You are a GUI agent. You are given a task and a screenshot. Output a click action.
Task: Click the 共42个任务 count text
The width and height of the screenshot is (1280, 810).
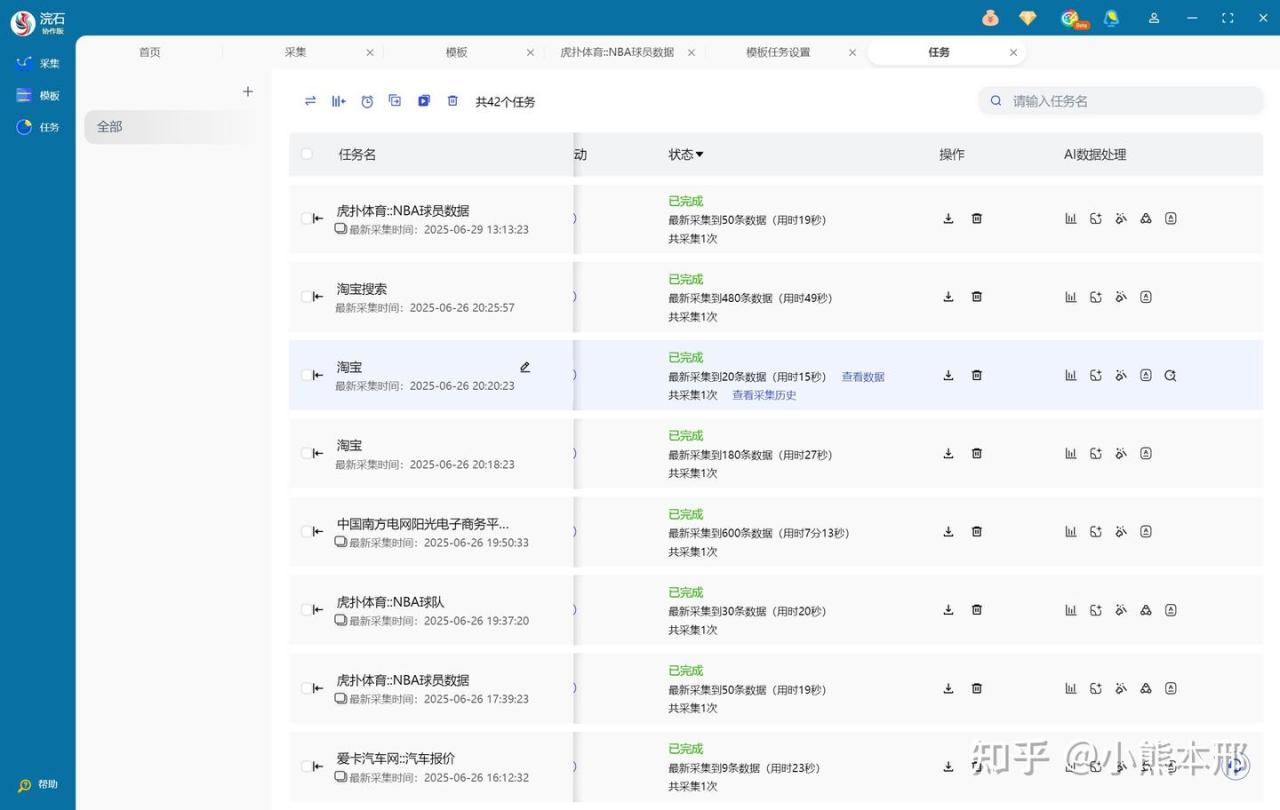(505, 102)
